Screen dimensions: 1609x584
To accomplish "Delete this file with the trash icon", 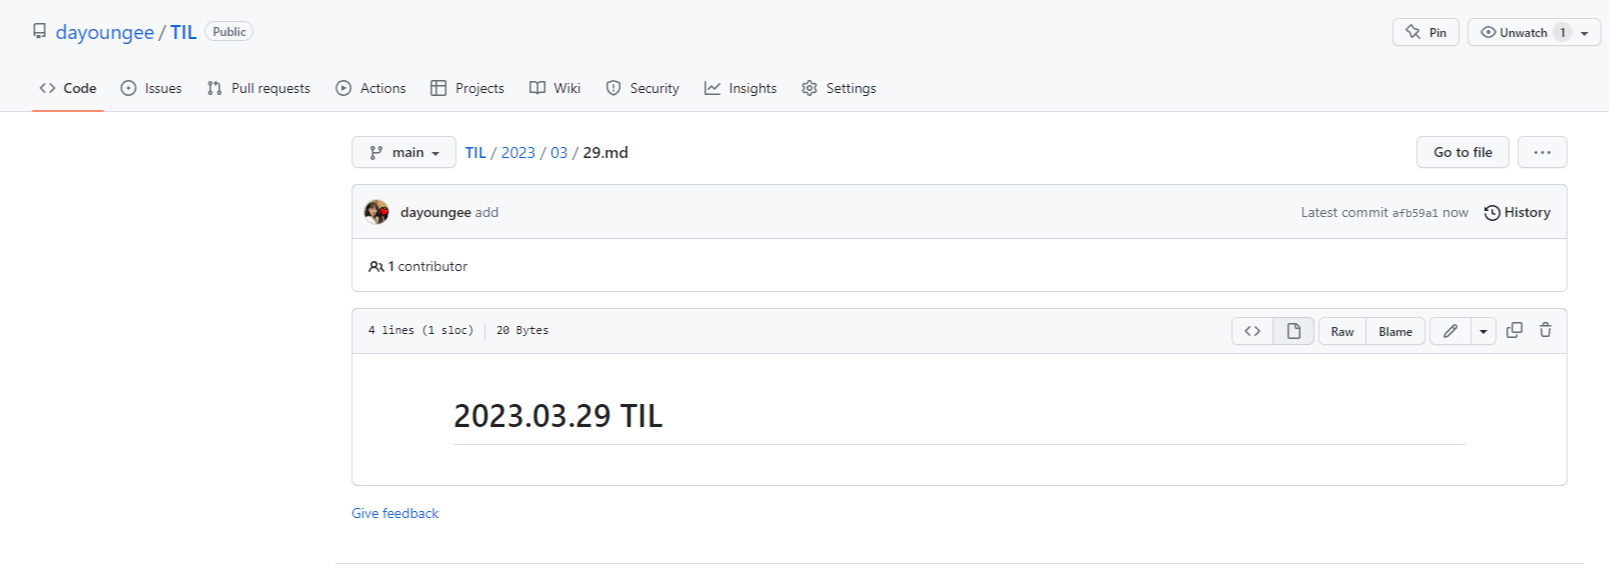I will pos(1545,330).
